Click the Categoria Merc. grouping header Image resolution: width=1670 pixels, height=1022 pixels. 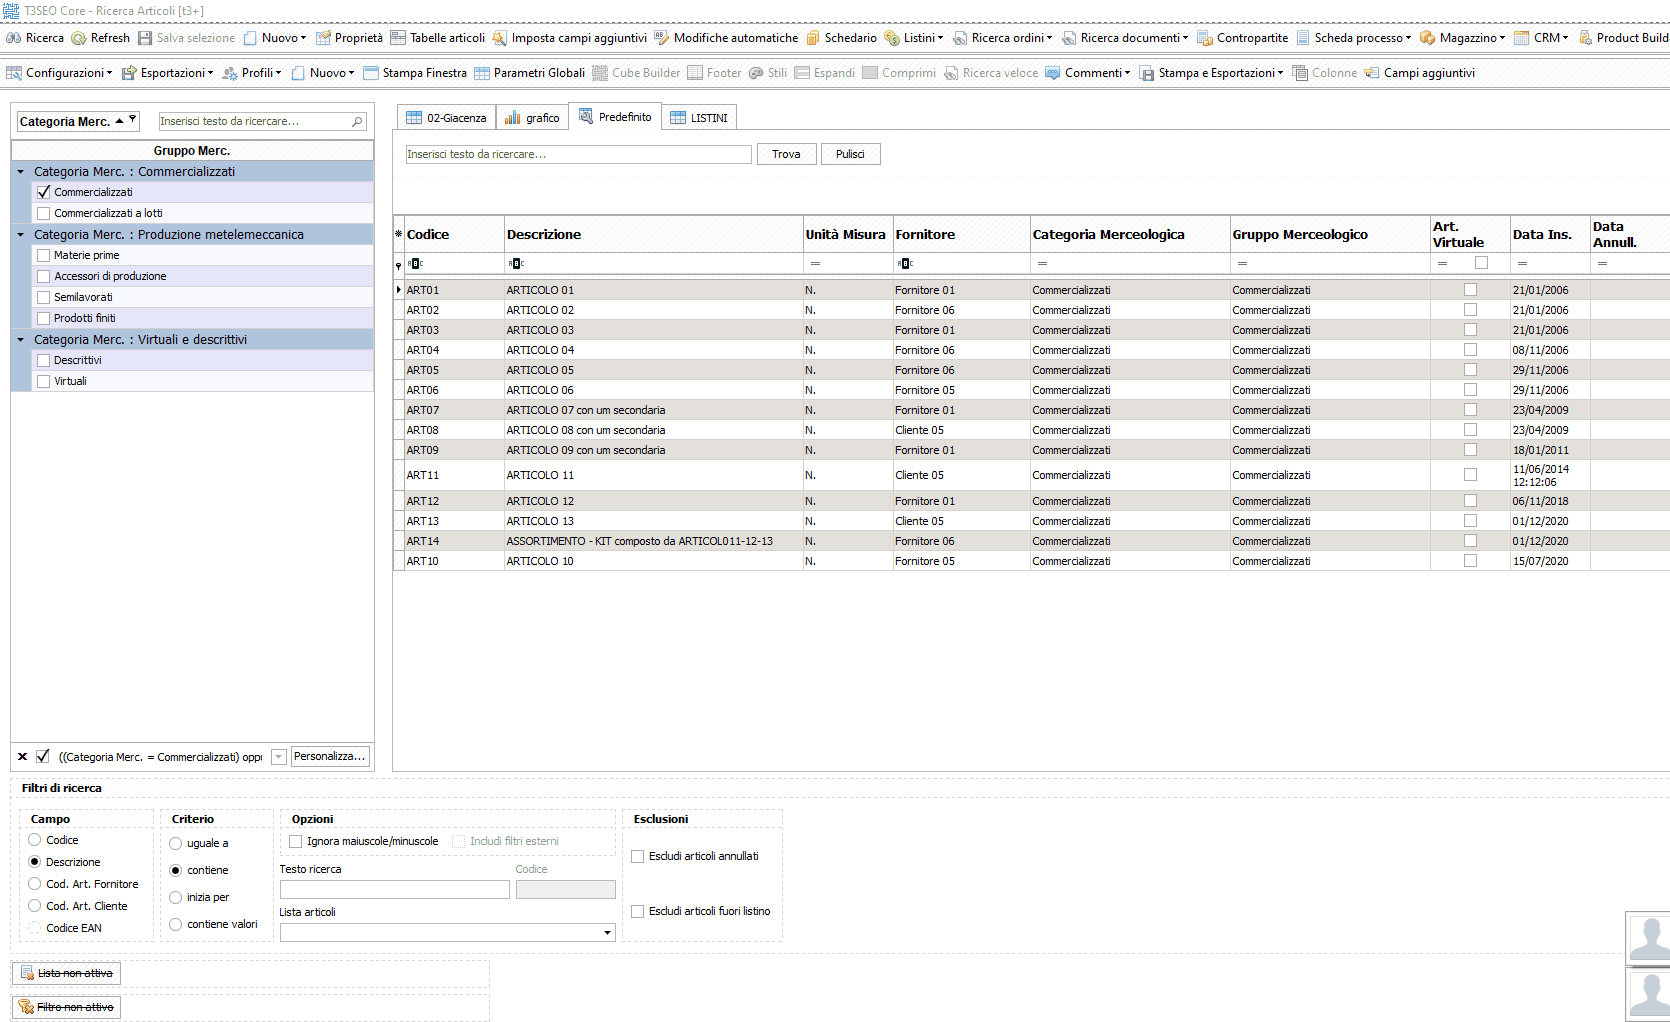click(78, 121)
